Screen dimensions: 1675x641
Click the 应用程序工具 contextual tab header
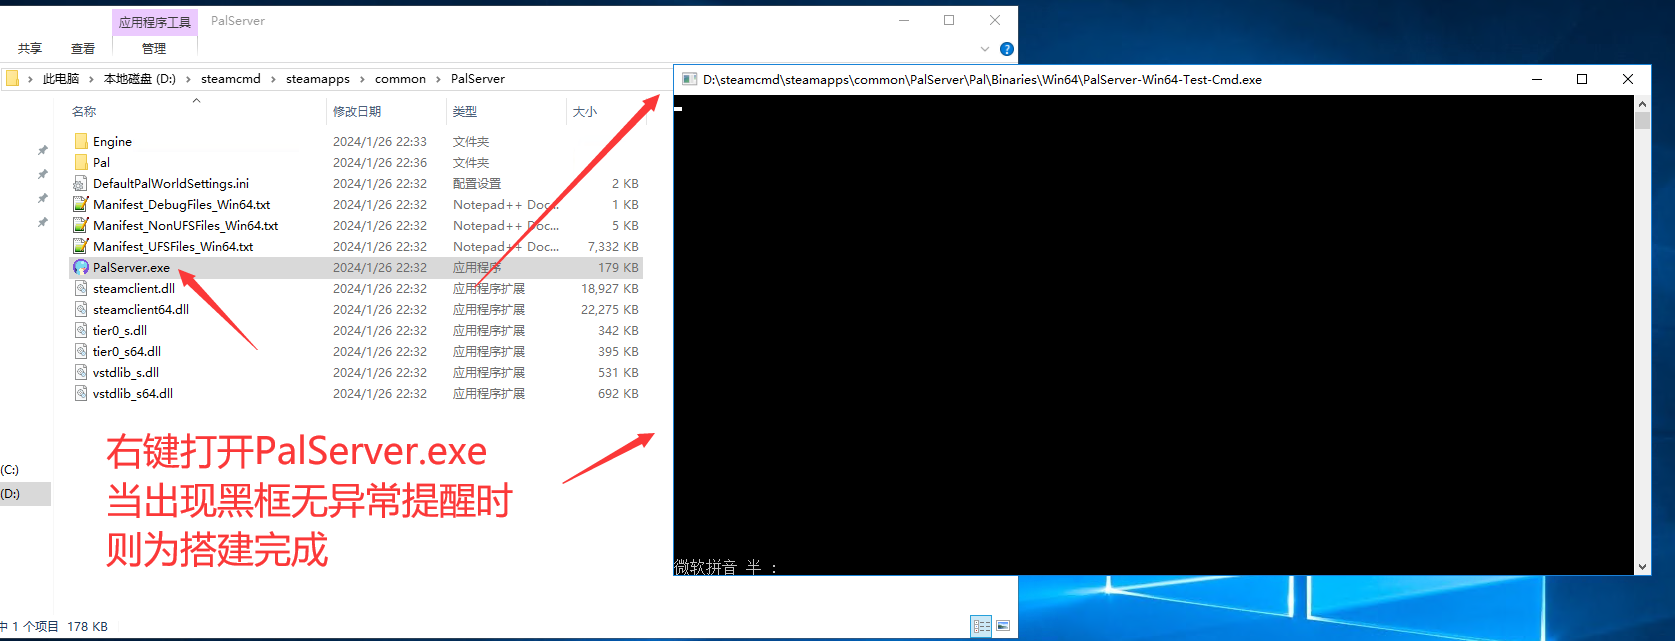click(x=155, y=22)
